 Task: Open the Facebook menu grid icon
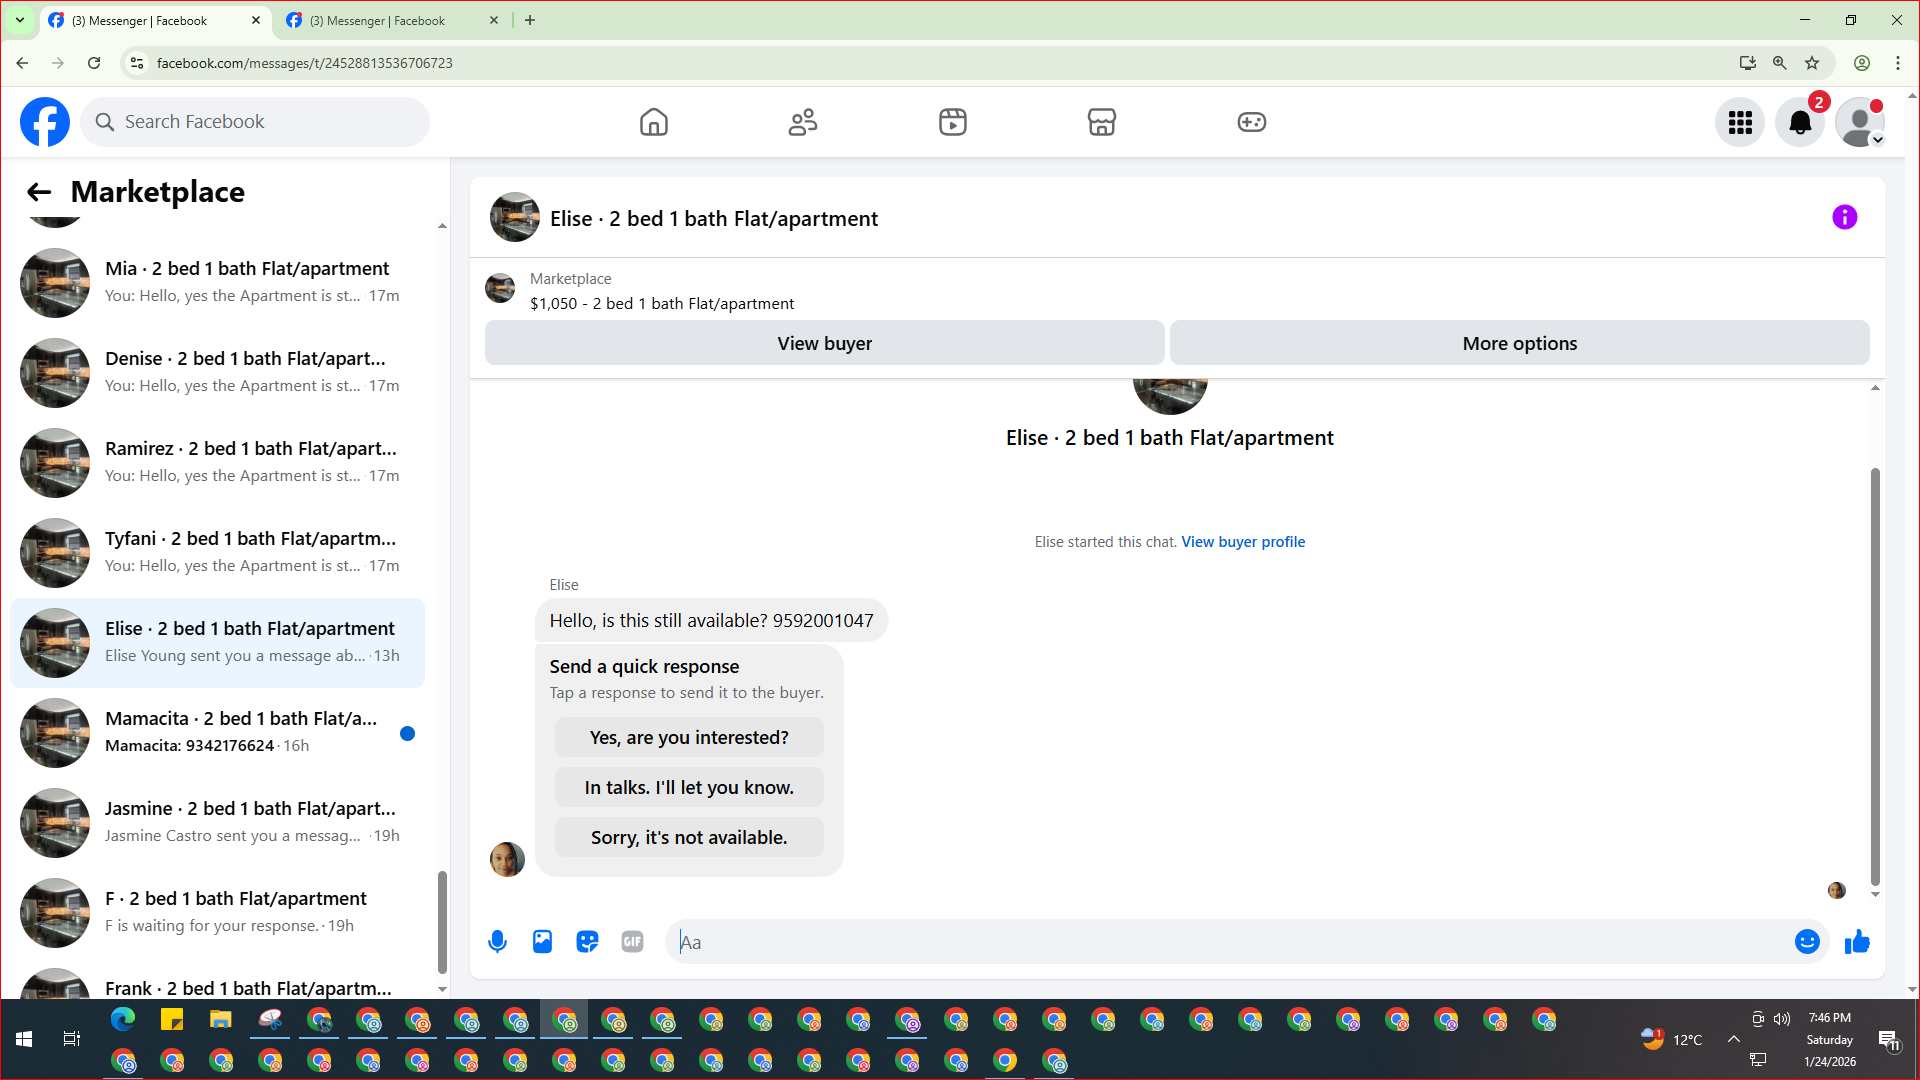pos(1740,122)
